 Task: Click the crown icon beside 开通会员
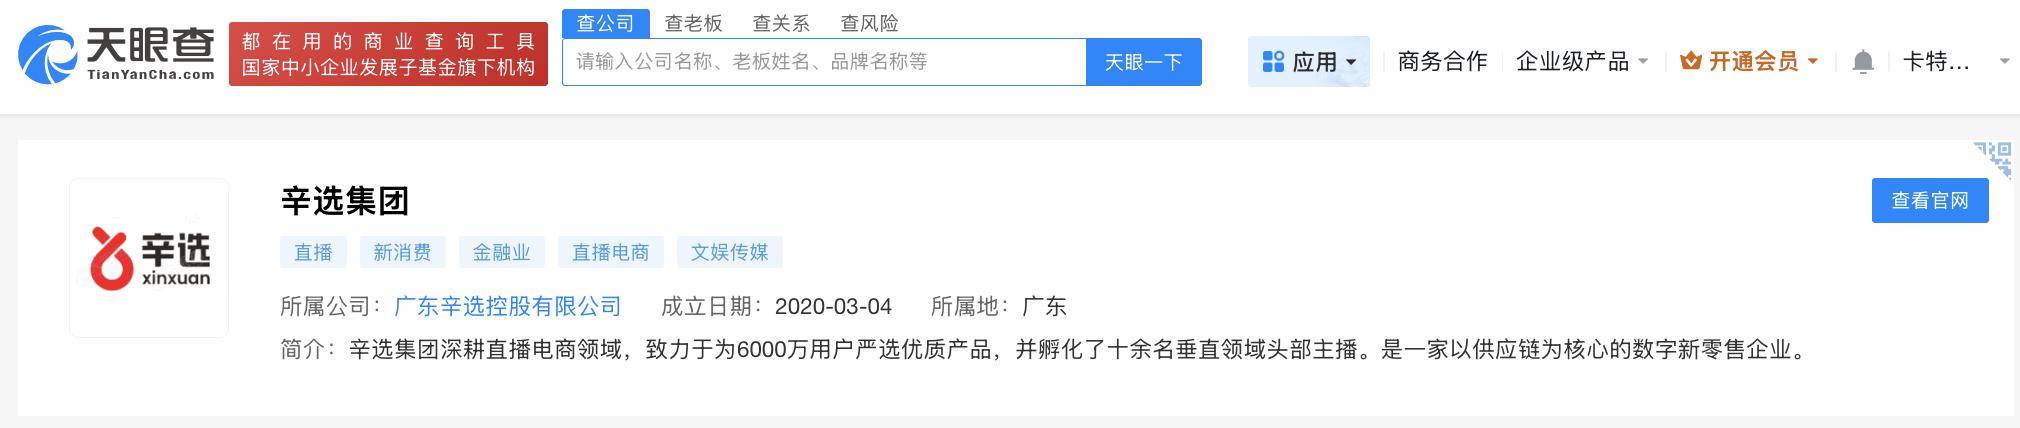tap(1691, 61)
